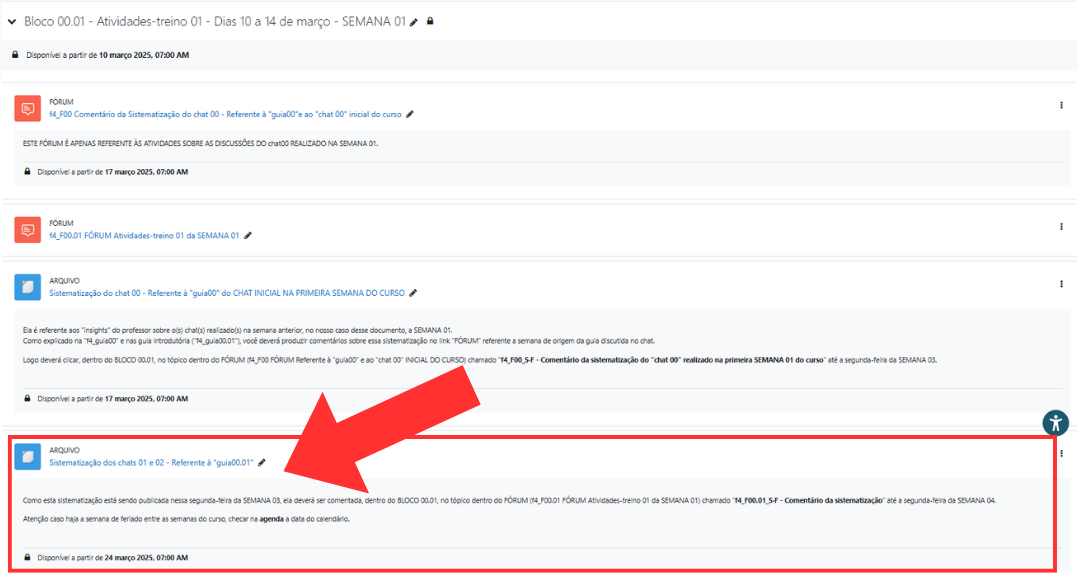
Task: Edit title of f4_F00 Comentário forum via pencil
Action: [410, 114]
